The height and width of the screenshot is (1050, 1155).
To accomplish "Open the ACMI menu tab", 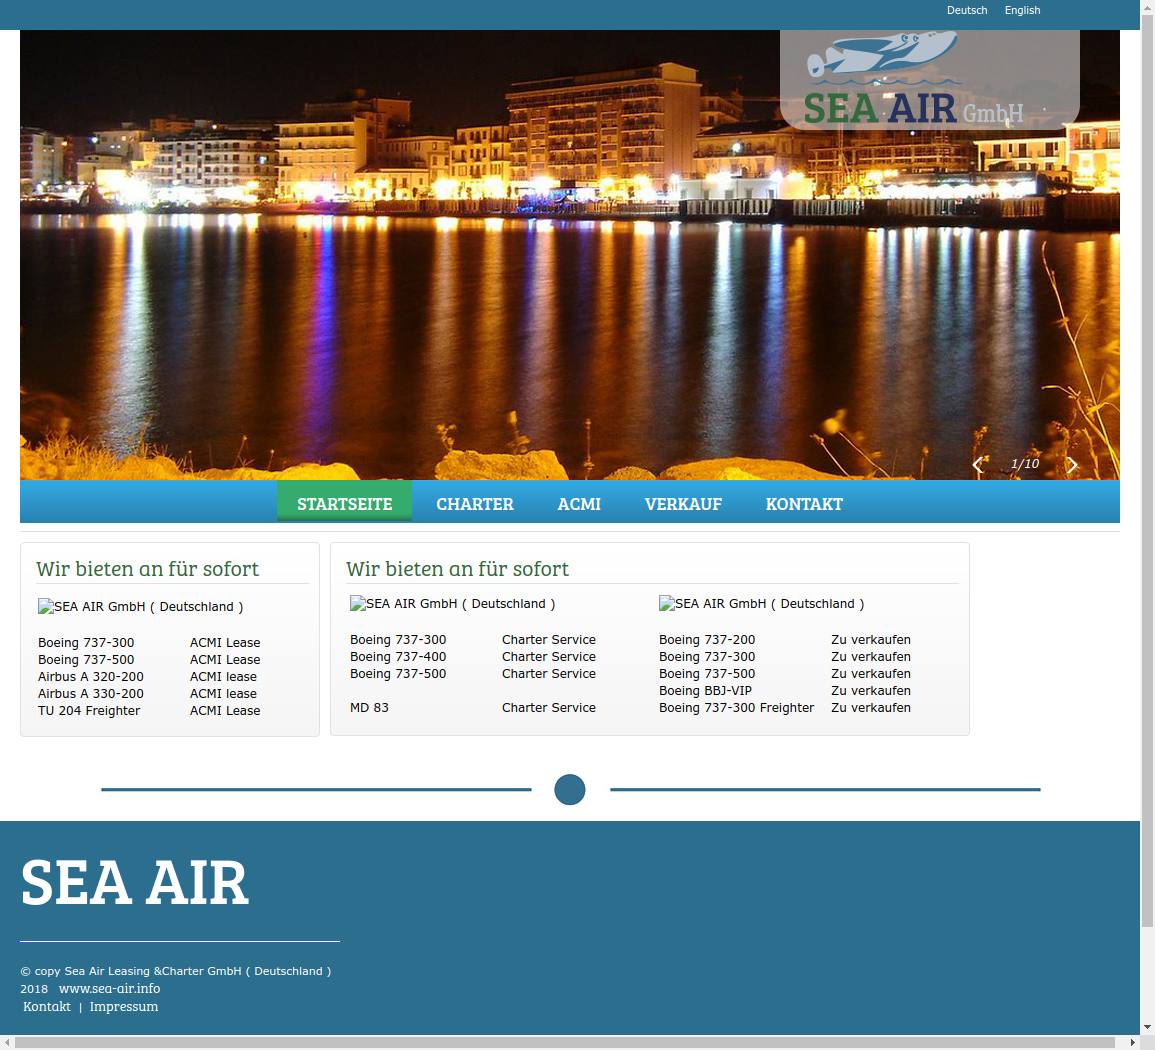I will (x=579, y=504).
